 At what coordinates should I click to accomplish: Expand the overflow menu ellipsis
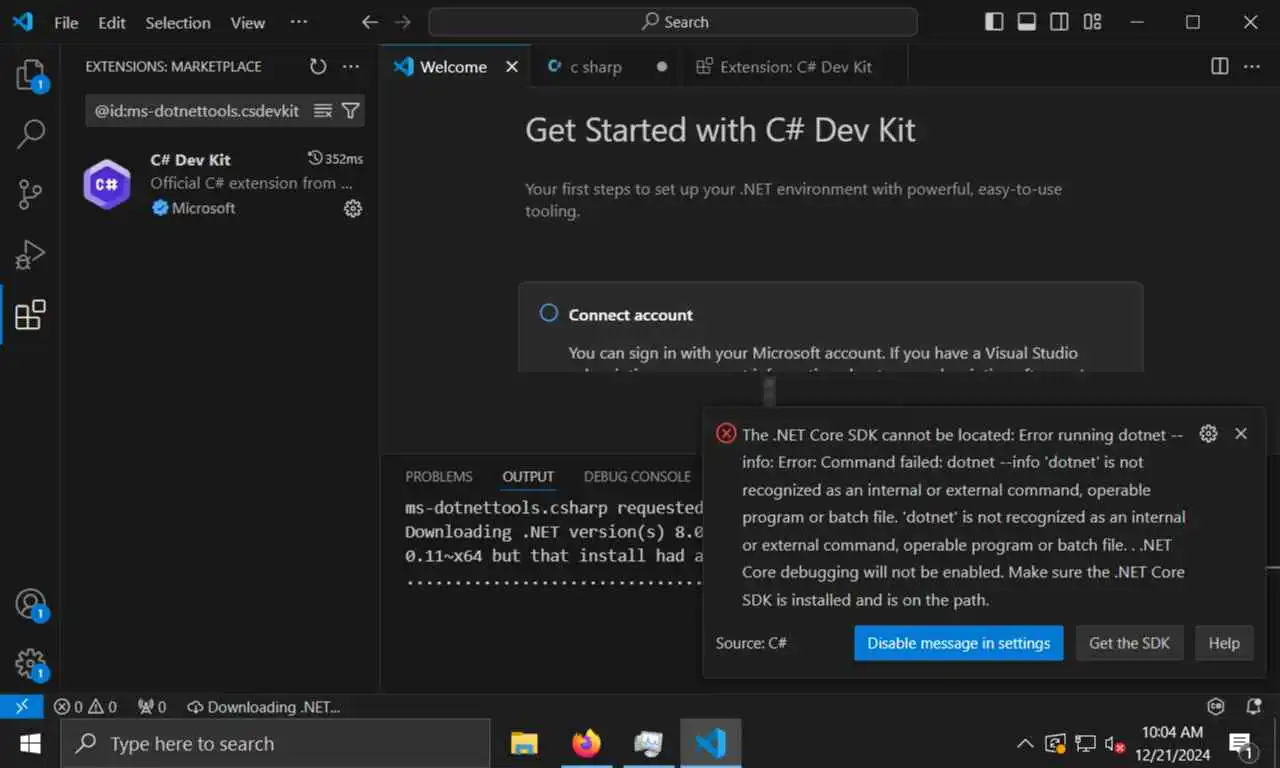pos(298,21)
